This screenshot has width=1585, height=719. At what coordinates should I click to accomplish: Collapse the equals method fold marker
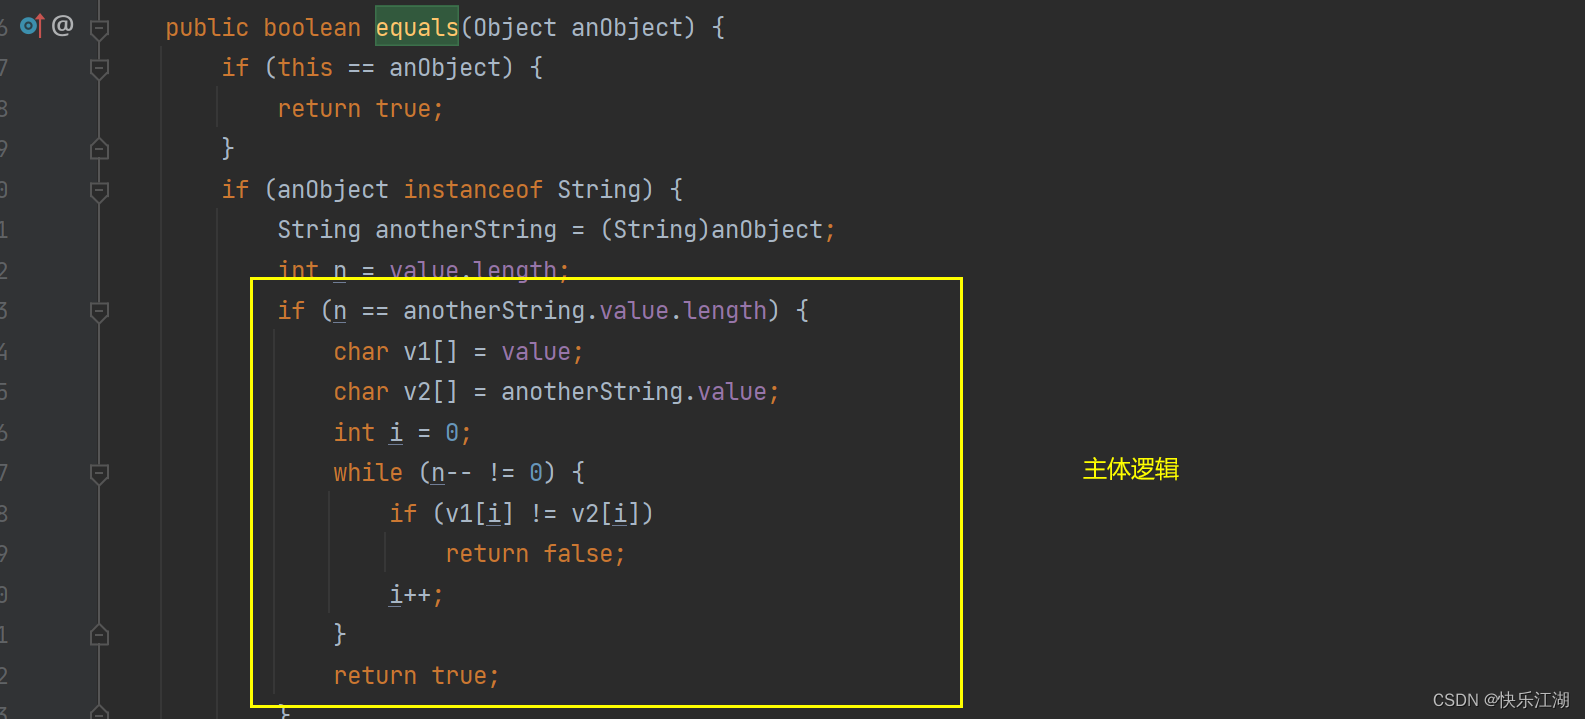[99, 29]
